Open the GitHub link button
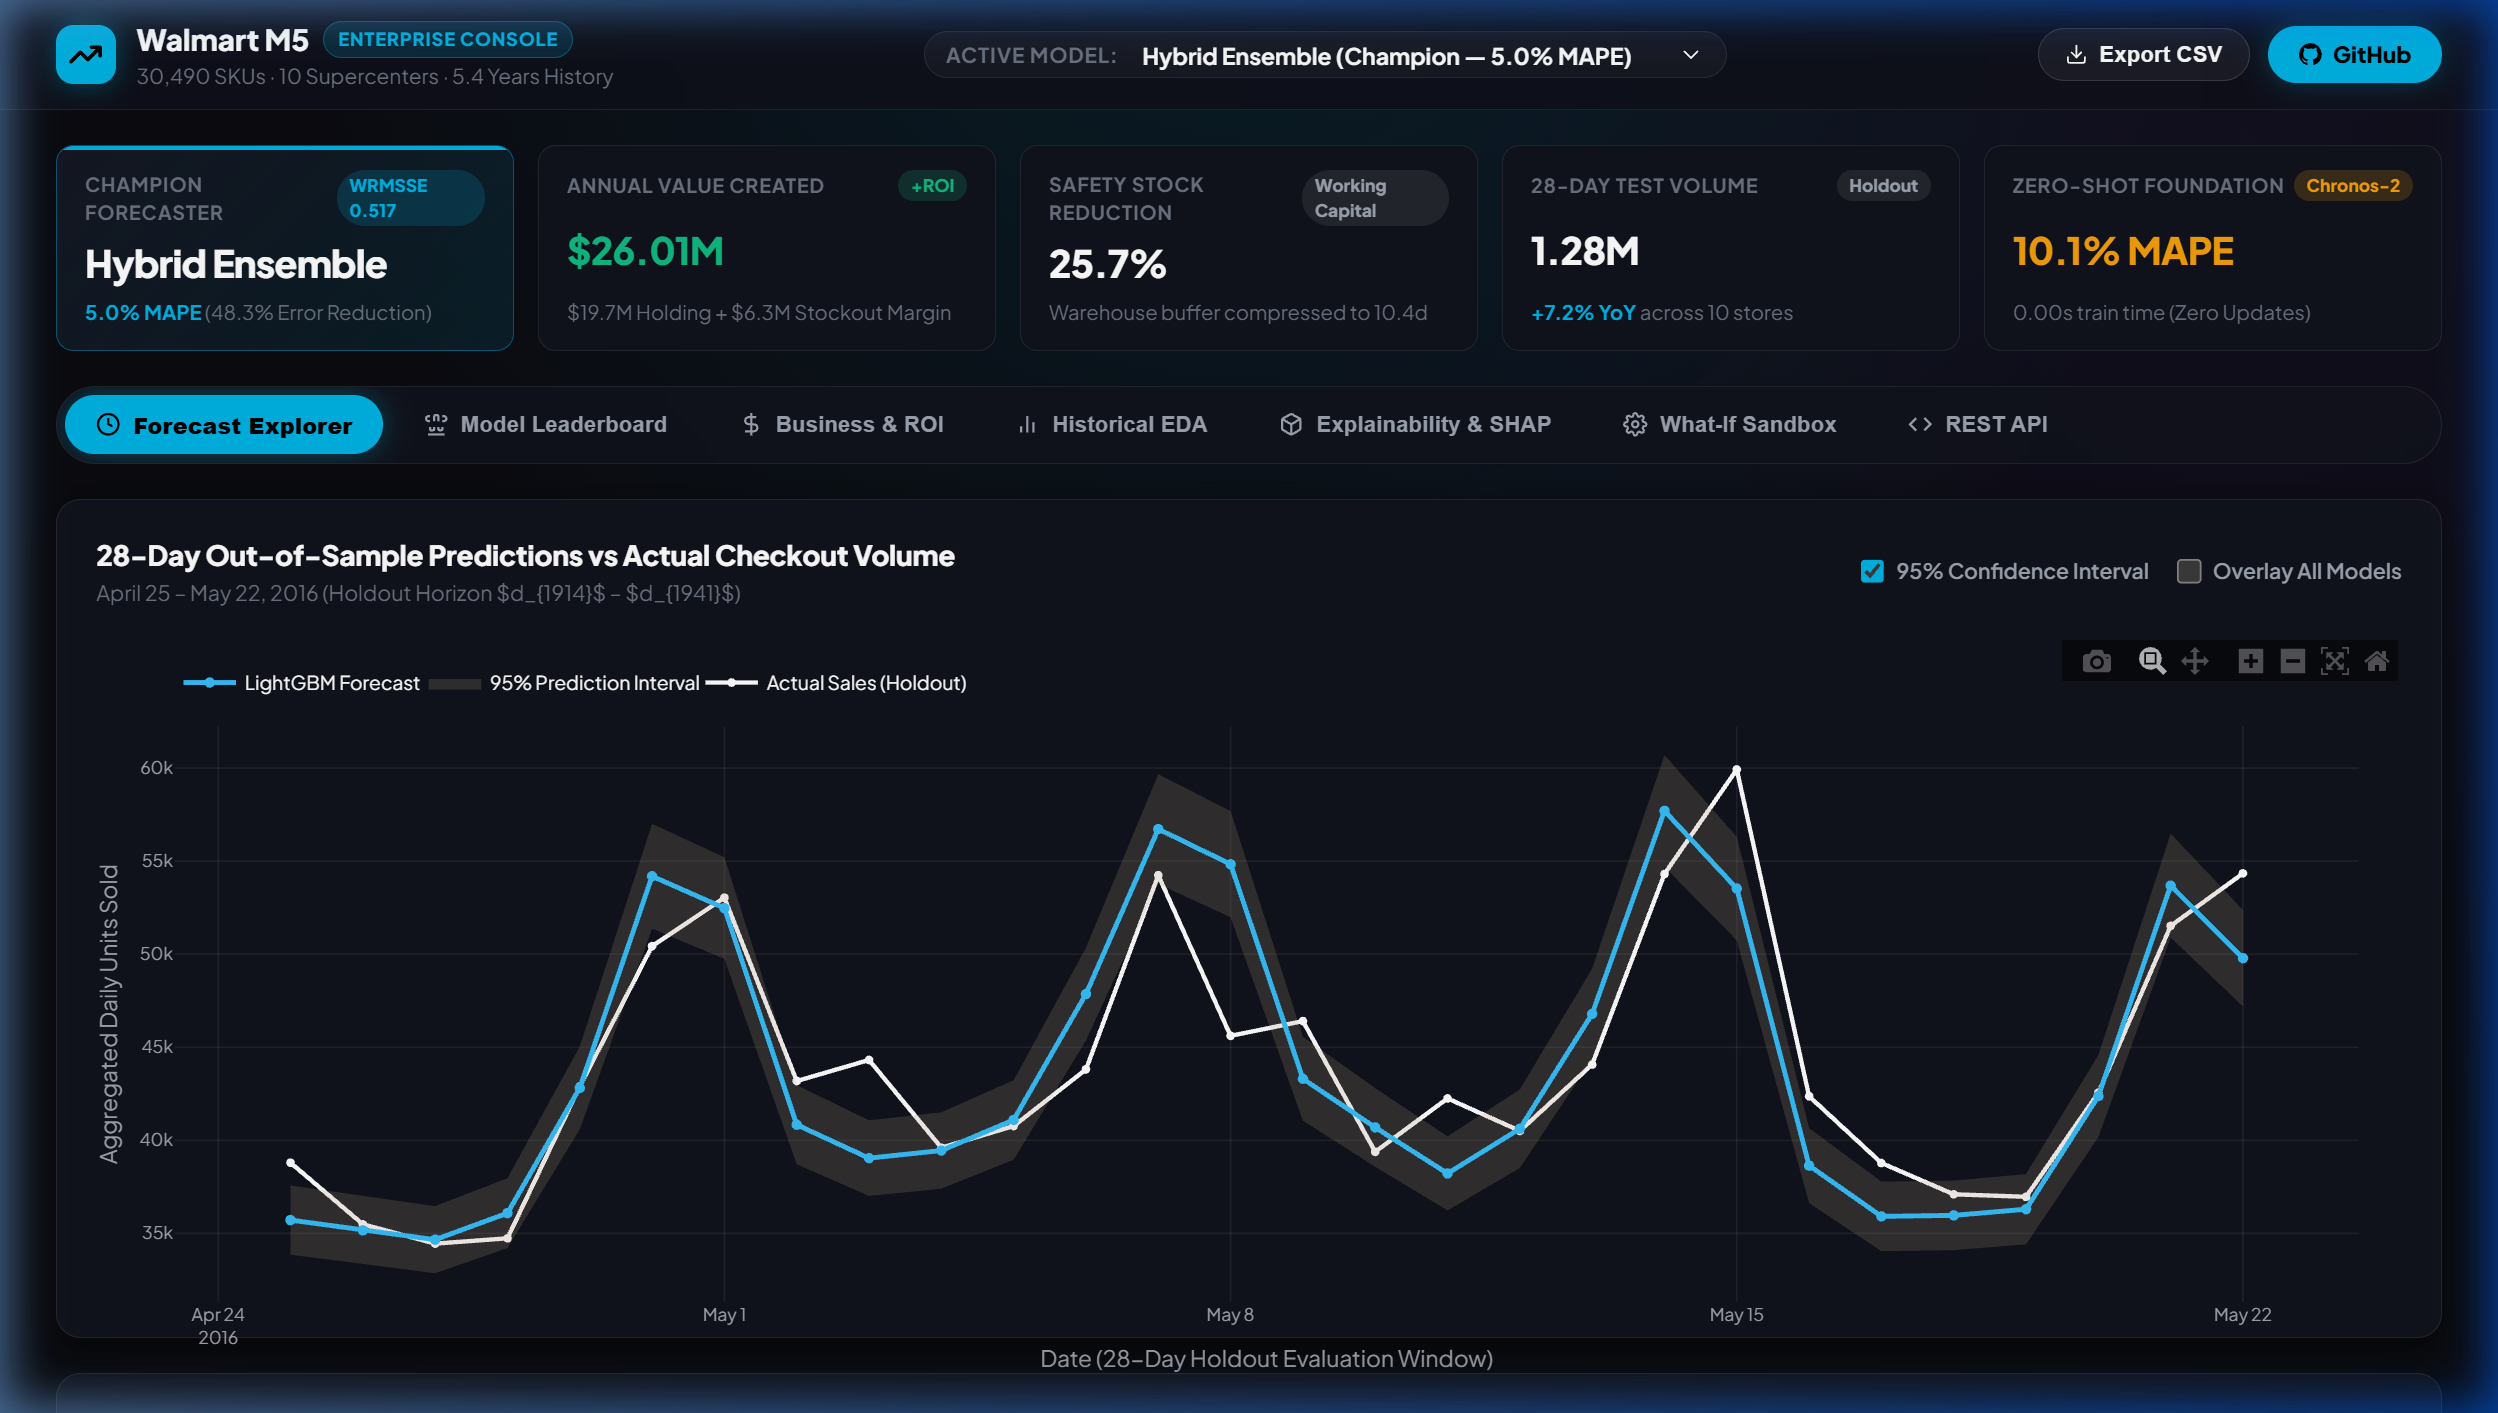 [2355, 55]
